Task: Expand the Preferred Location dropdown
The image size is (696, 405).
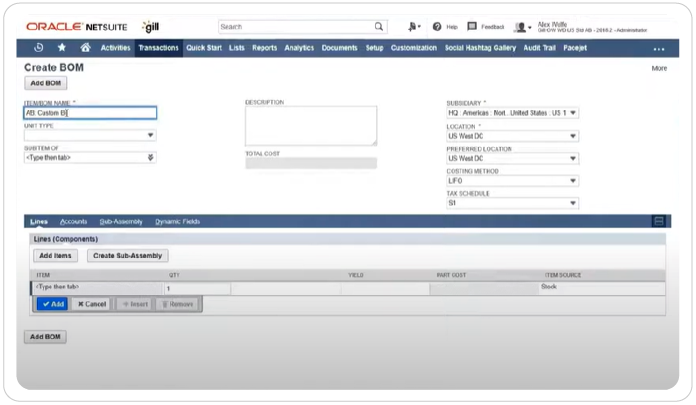Action: (573, 158)
